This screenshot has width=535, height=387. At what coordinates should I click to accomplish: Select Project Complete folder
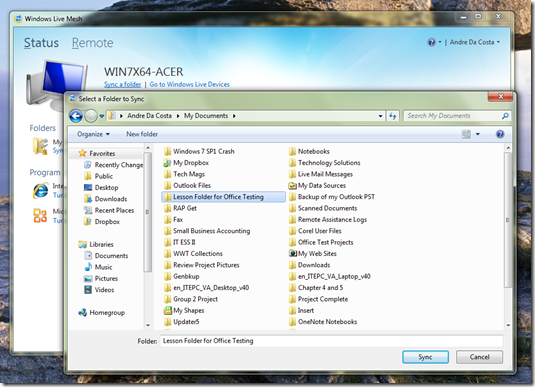319,299
